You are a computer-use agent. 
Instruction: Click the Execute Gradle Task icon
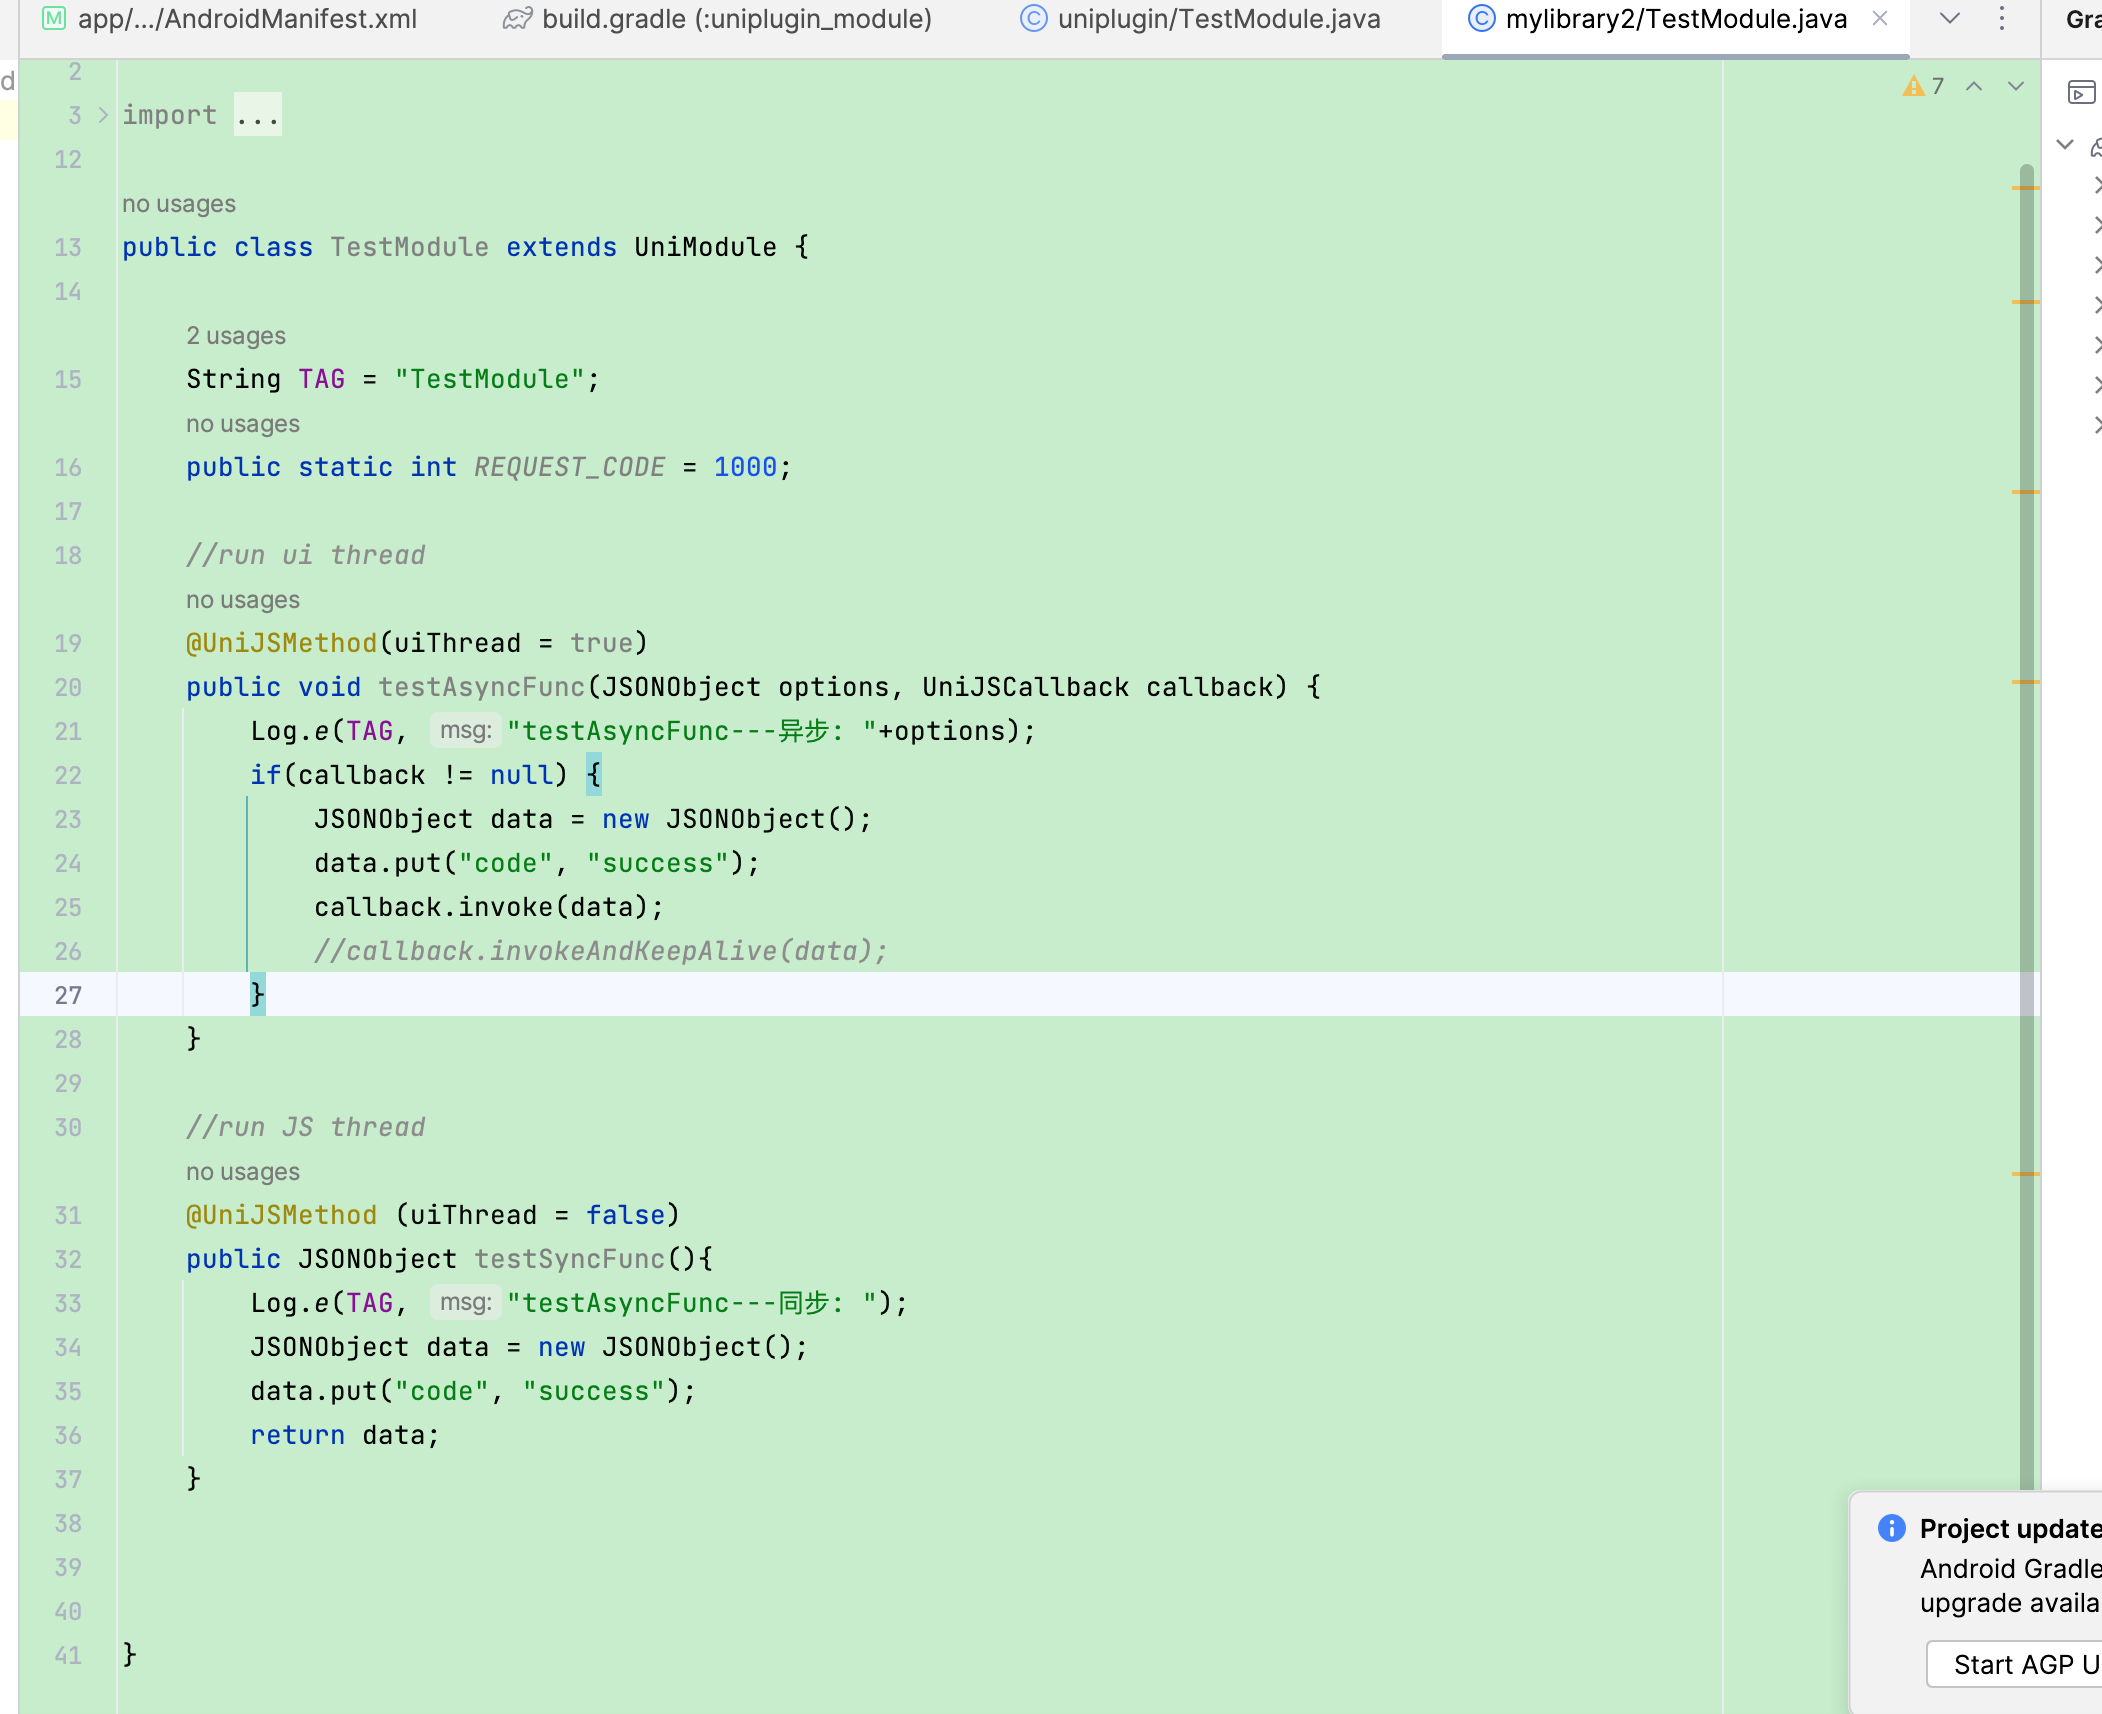[2081, 92]
